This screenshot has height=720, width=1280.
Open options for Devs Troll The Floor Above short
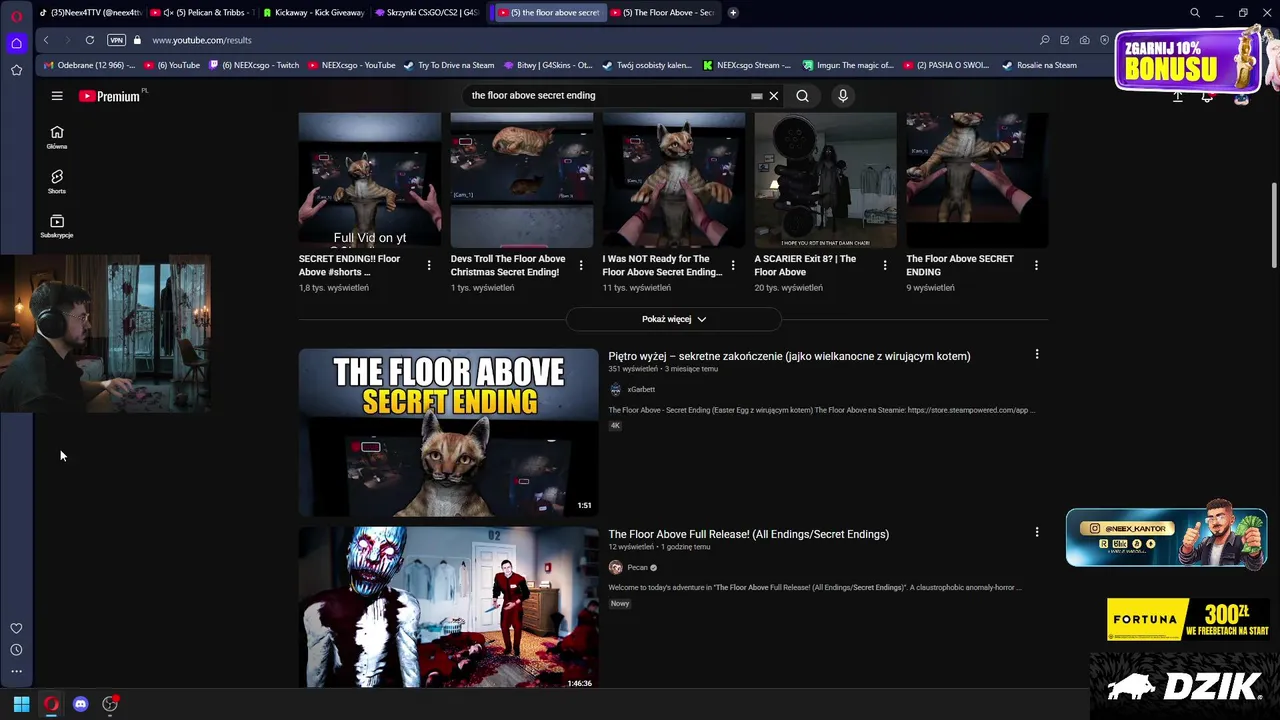coord(581,265)
